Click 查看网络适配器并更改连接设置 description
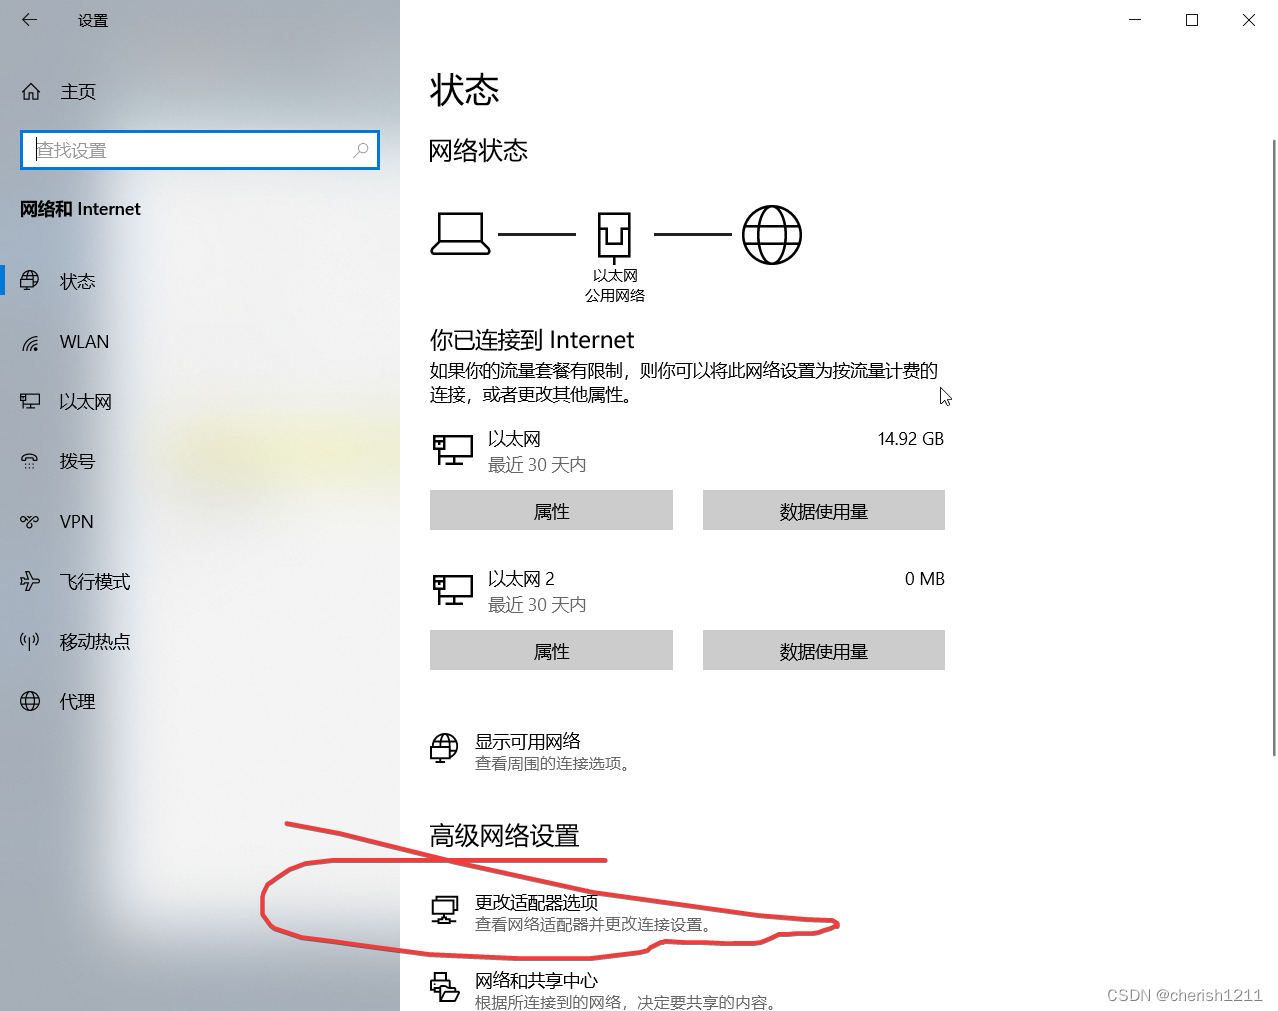Viewport: 1278px width, 1011px height. click(x=593, y=924)
